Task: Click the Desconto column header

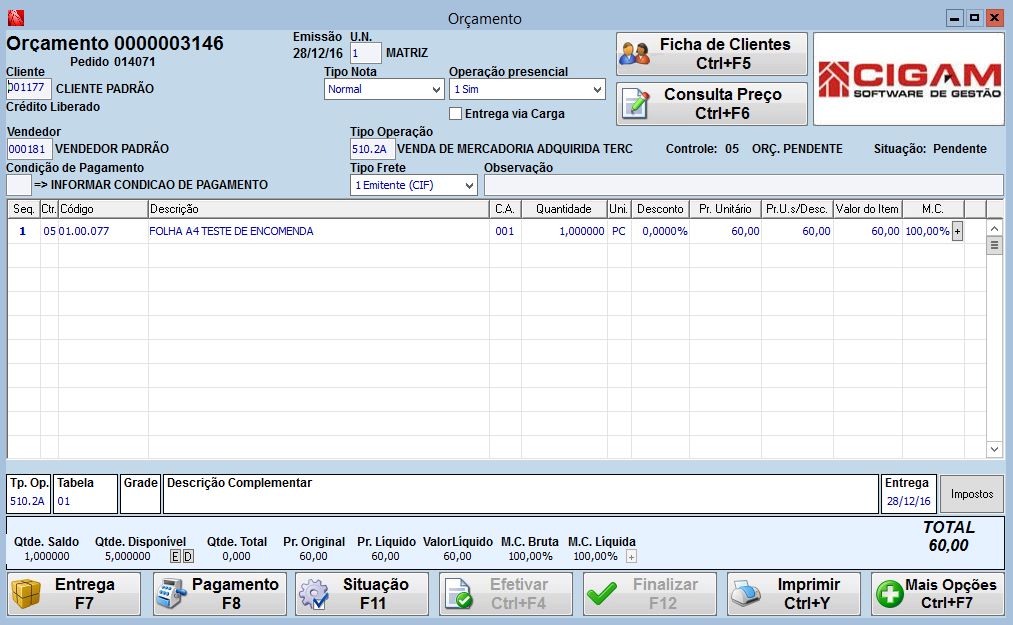Action: point(660,209)
